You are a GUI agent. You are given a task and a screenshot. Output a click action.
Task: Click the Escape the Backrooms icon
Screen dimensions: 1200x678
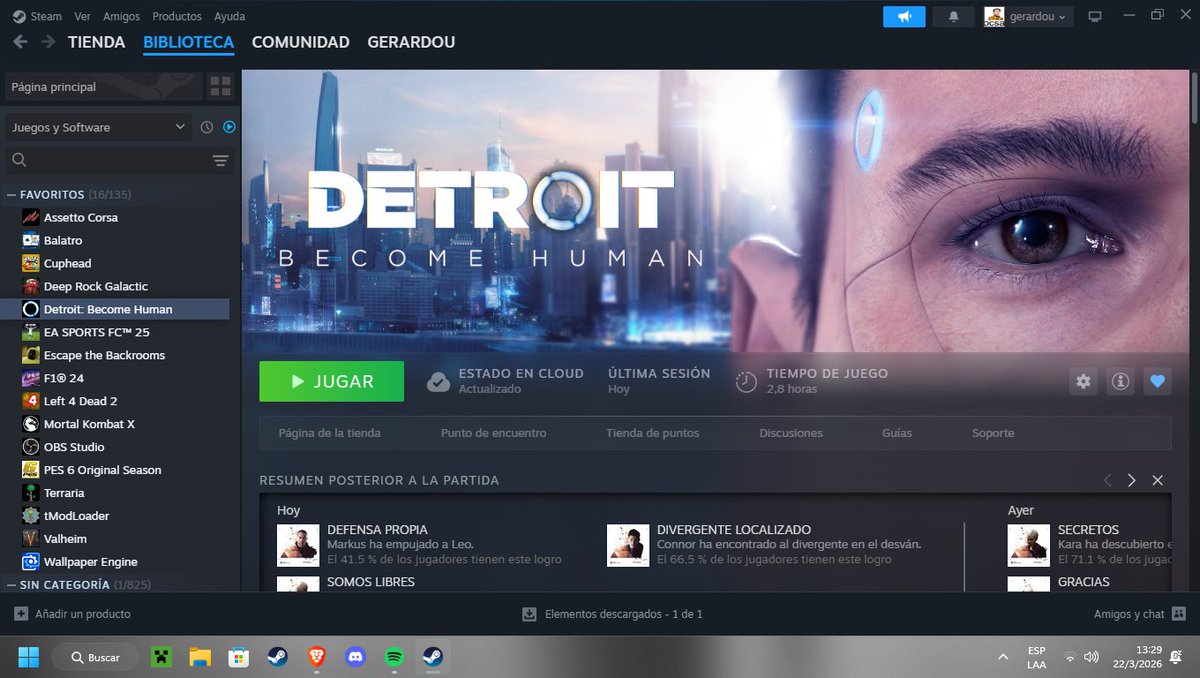pos(30,355)
